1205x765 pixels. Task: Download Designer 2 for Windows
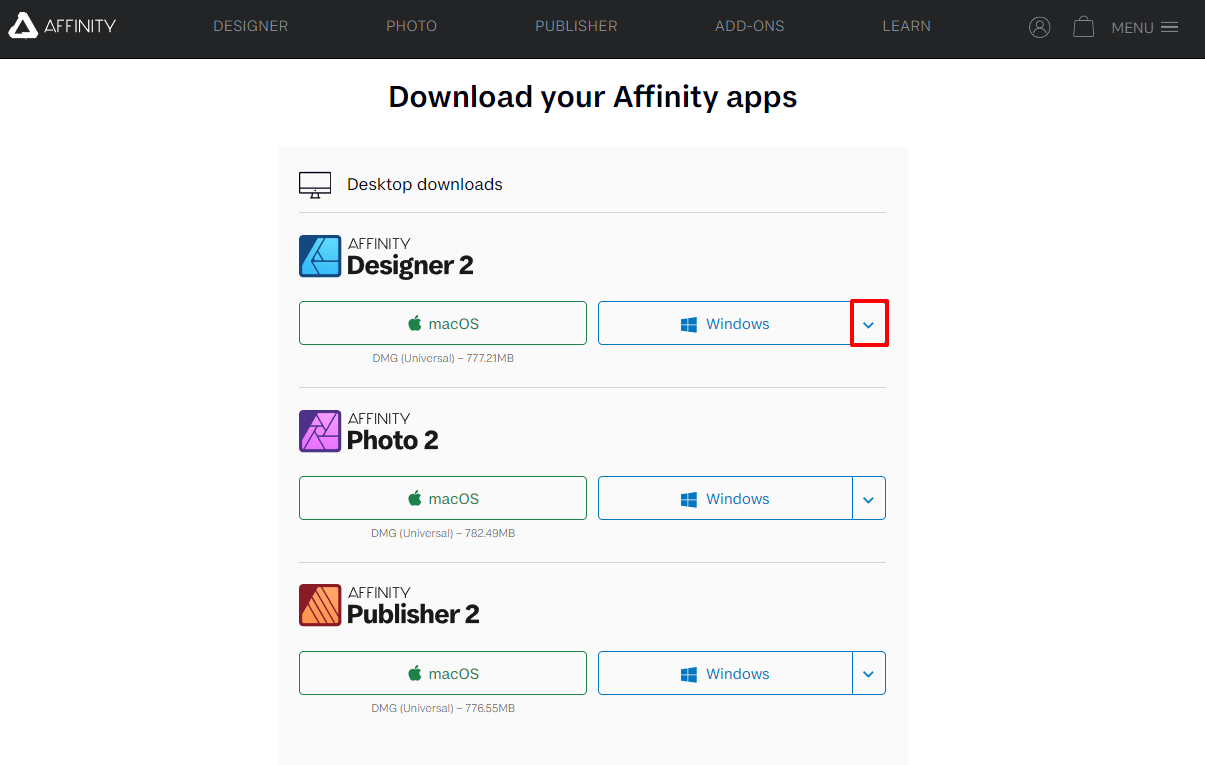tap(725, 324)
